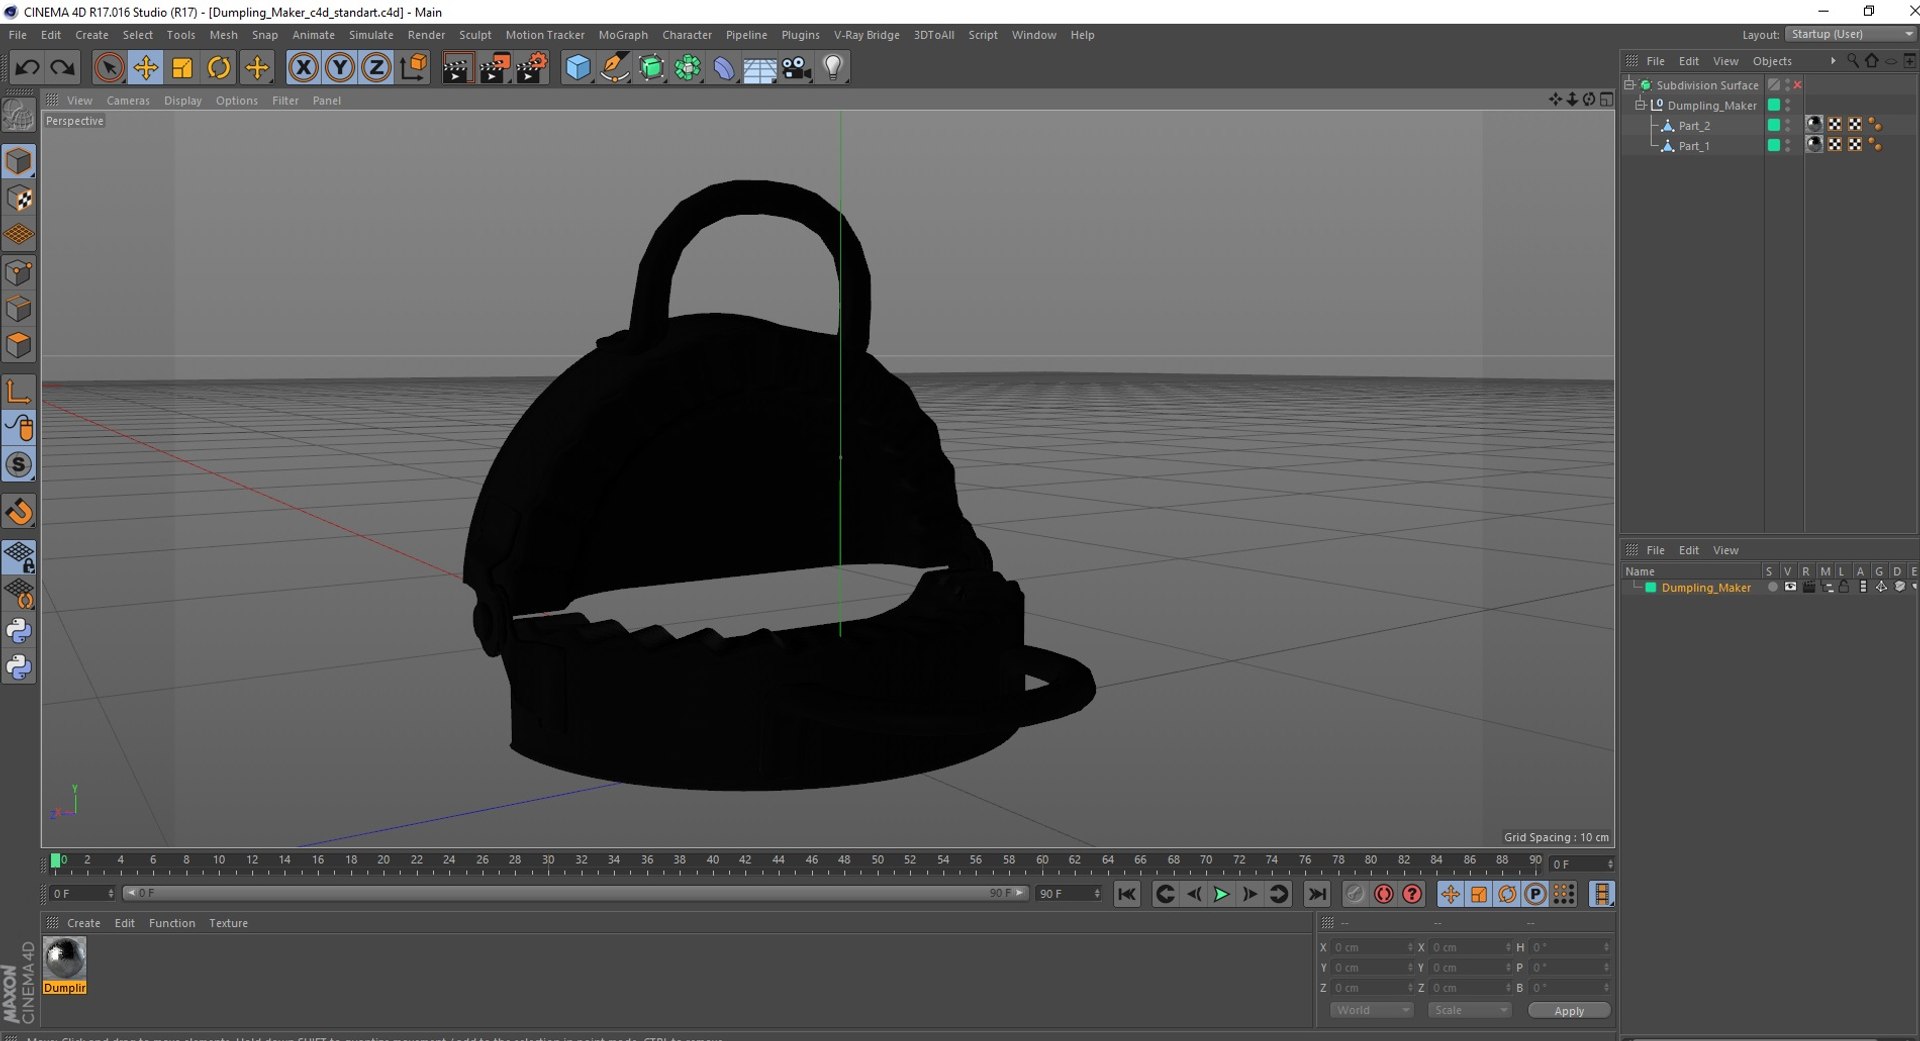The width and height of the screenshot is (1920, 1041).
Task: Click the Array modeling objects icon
Action: [x=688, y=68]
